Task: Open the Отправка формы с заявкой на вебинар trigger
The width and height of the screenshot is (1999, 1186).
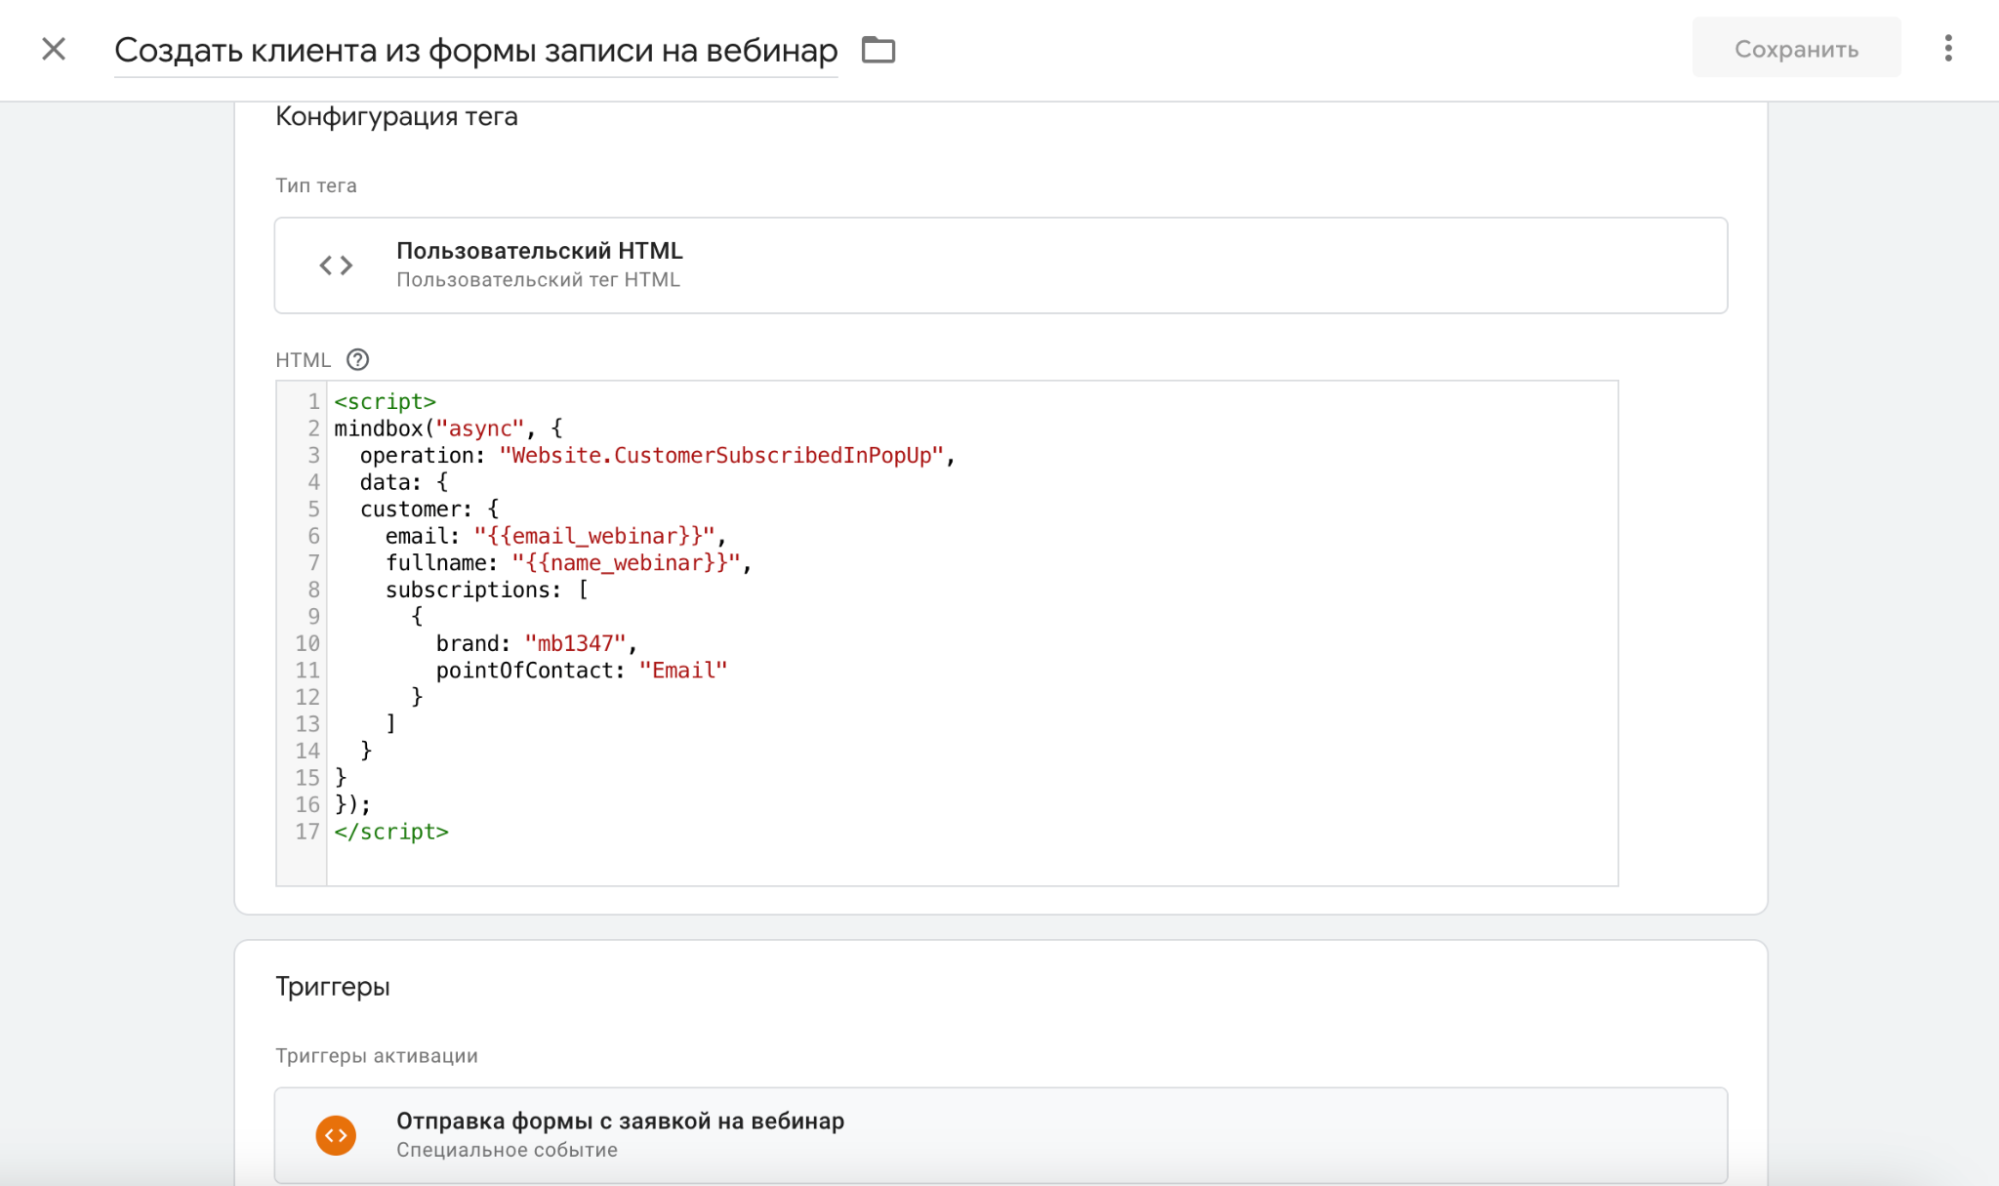Action: 1001,1135
